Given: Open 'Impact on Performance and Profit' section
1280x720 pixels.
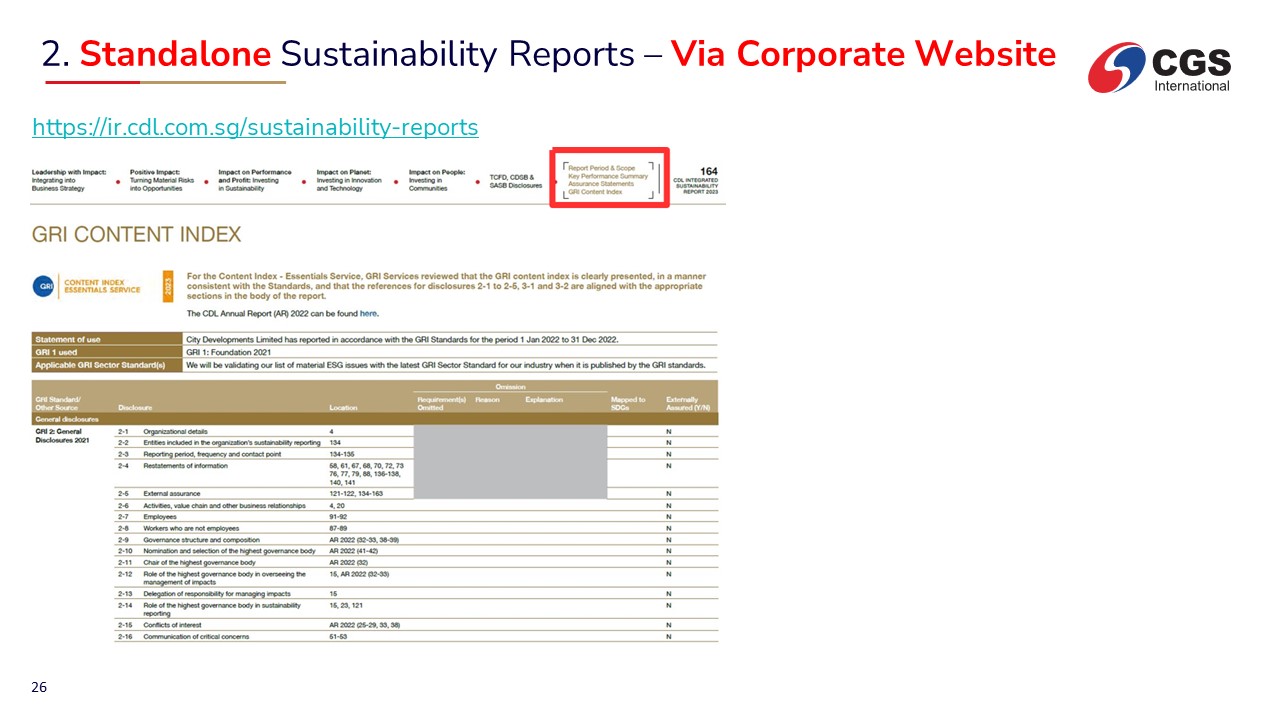Looking at the screenshot, I should [255, 180].
